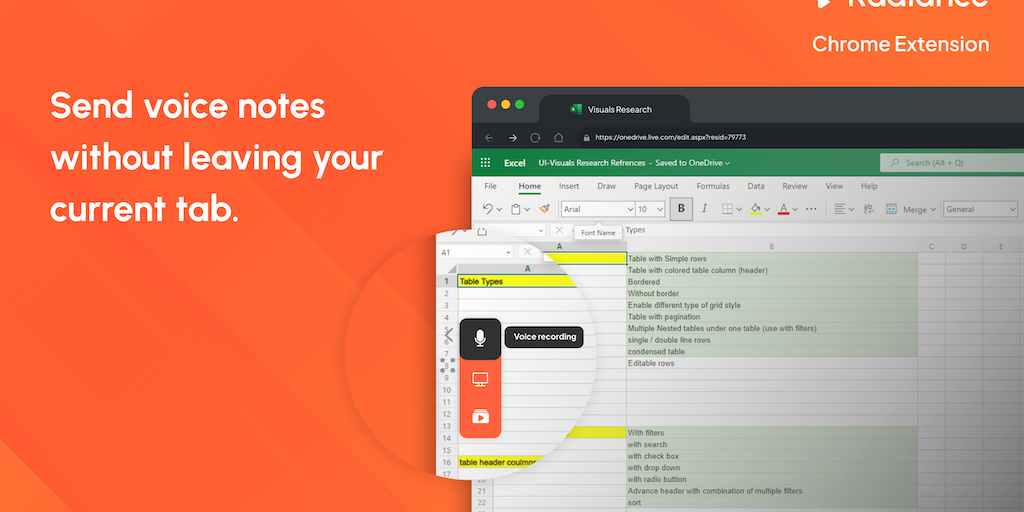Open the Data tab

(x=756, y=186)
